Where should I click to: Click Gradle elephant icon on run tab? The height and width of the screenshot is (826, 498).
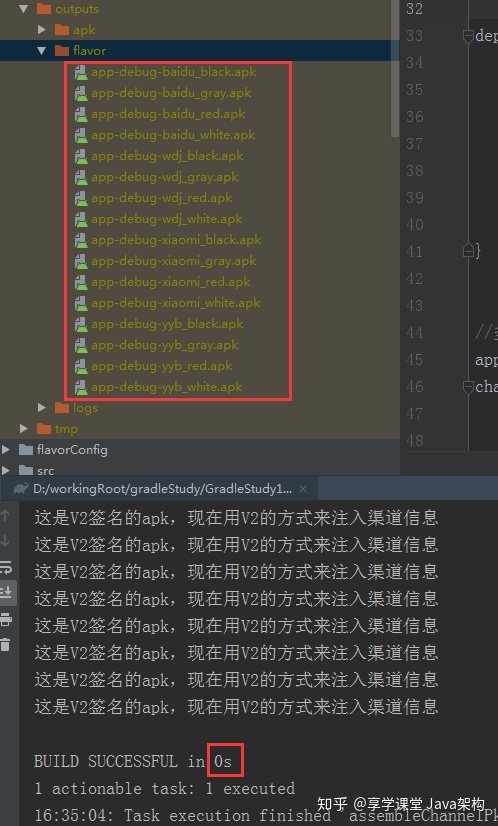(21, 488)
